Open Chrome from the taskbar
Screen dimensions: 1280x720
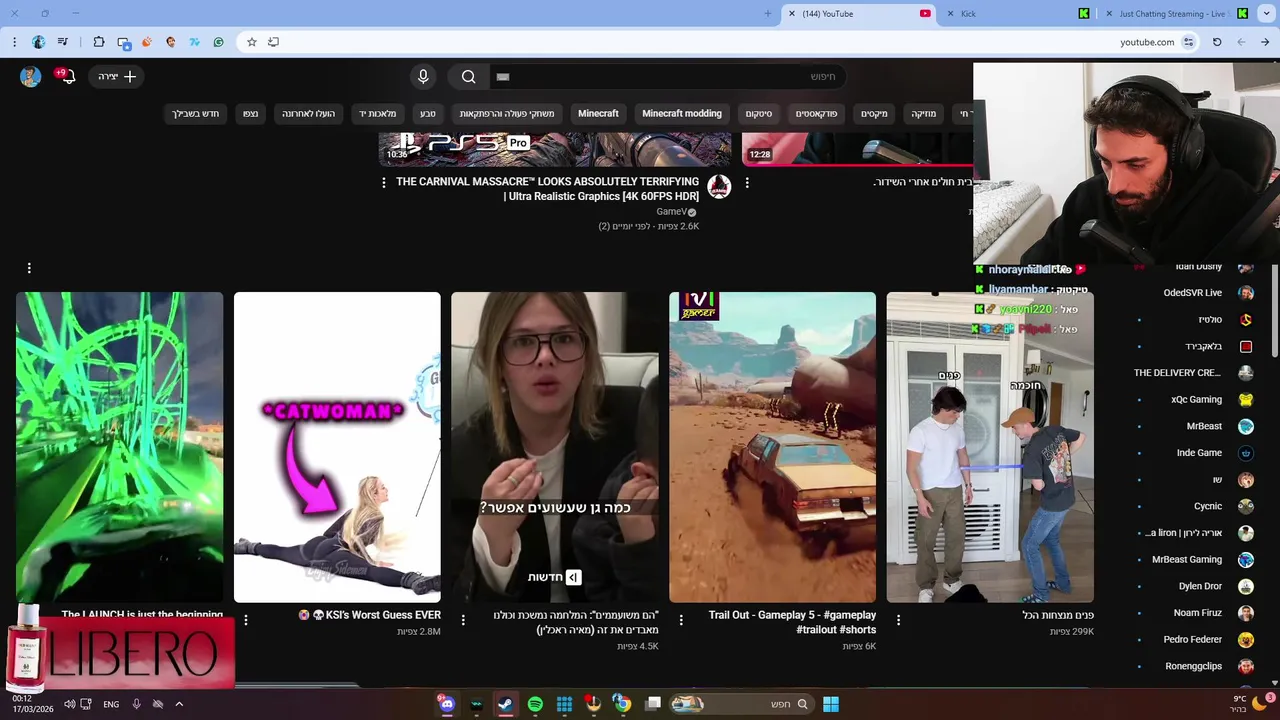(623, 704)
